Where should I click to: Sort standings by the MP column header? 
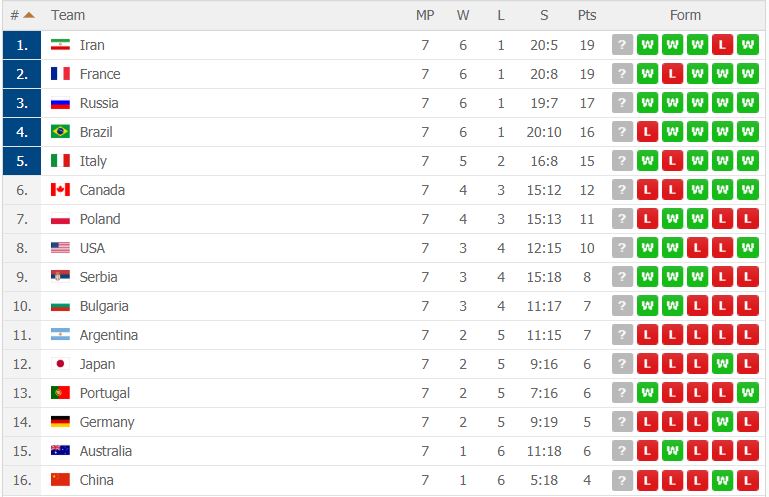[425, 15]
